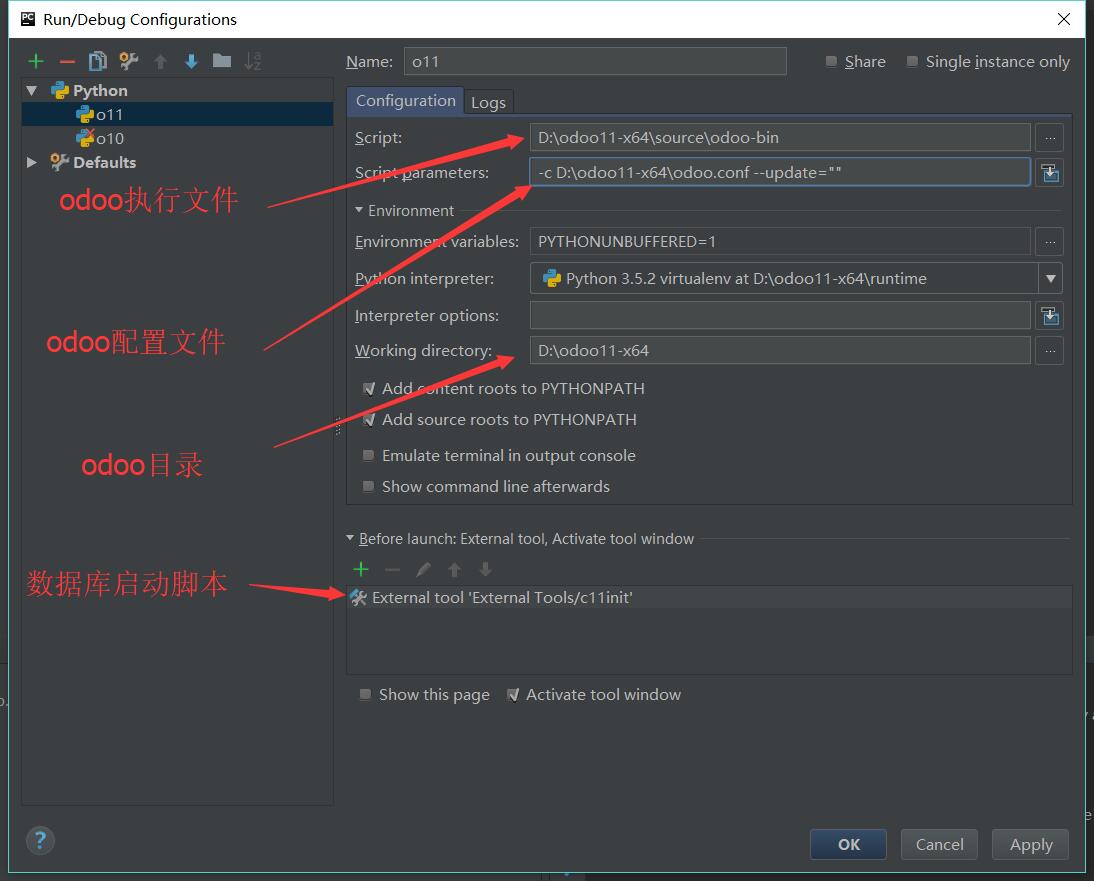
Task: Select o11 configuration in tree
Action: pyautogui.click(x=177, y=114)
